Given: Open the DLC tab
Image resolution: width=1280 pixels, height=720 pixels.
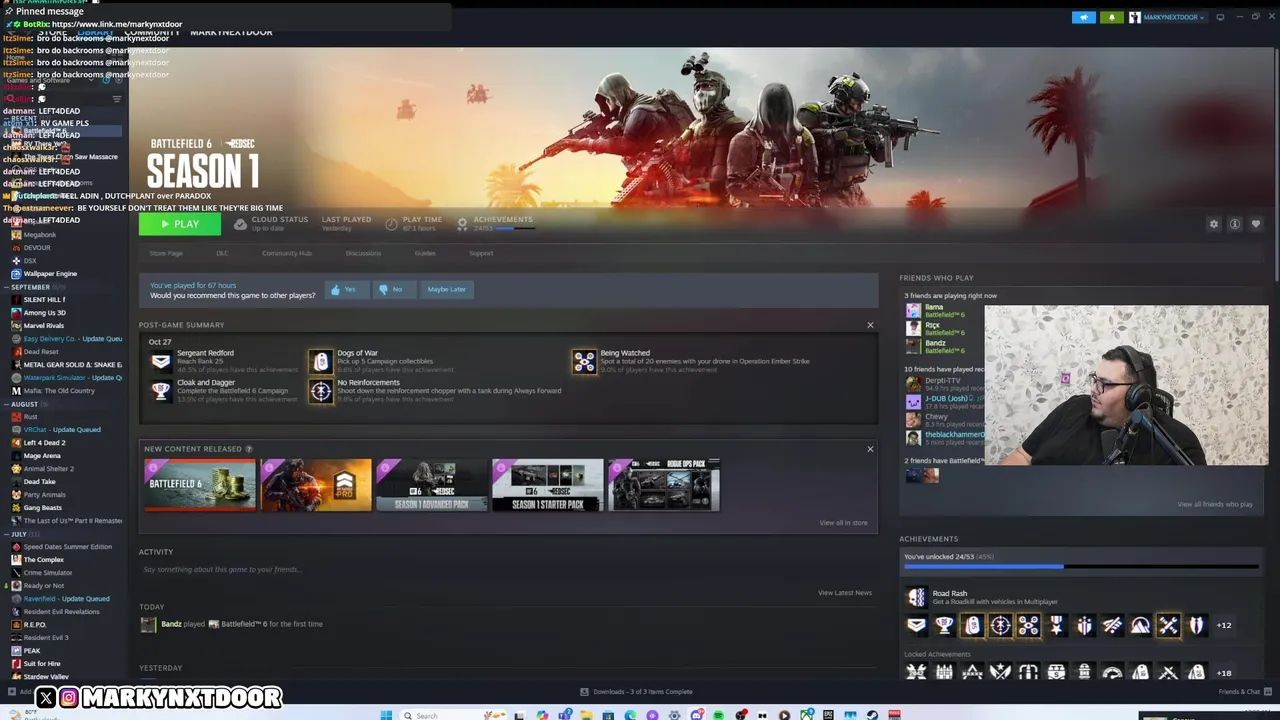Looking at the screenshot, I should pyautogui.click(x=222, y=253).
